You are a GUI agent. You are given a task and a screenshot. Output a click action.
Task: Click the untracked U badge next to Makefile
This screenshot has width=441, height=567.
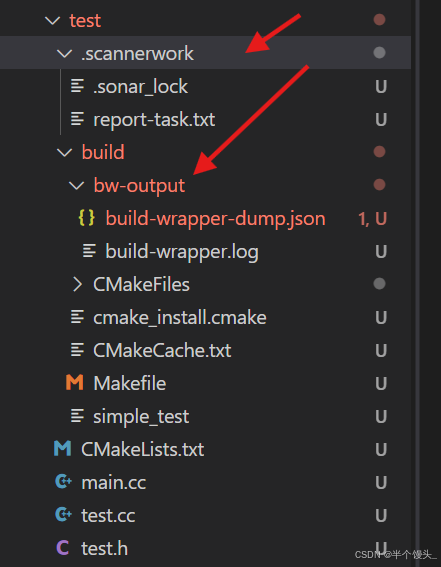tap(381, 383)
